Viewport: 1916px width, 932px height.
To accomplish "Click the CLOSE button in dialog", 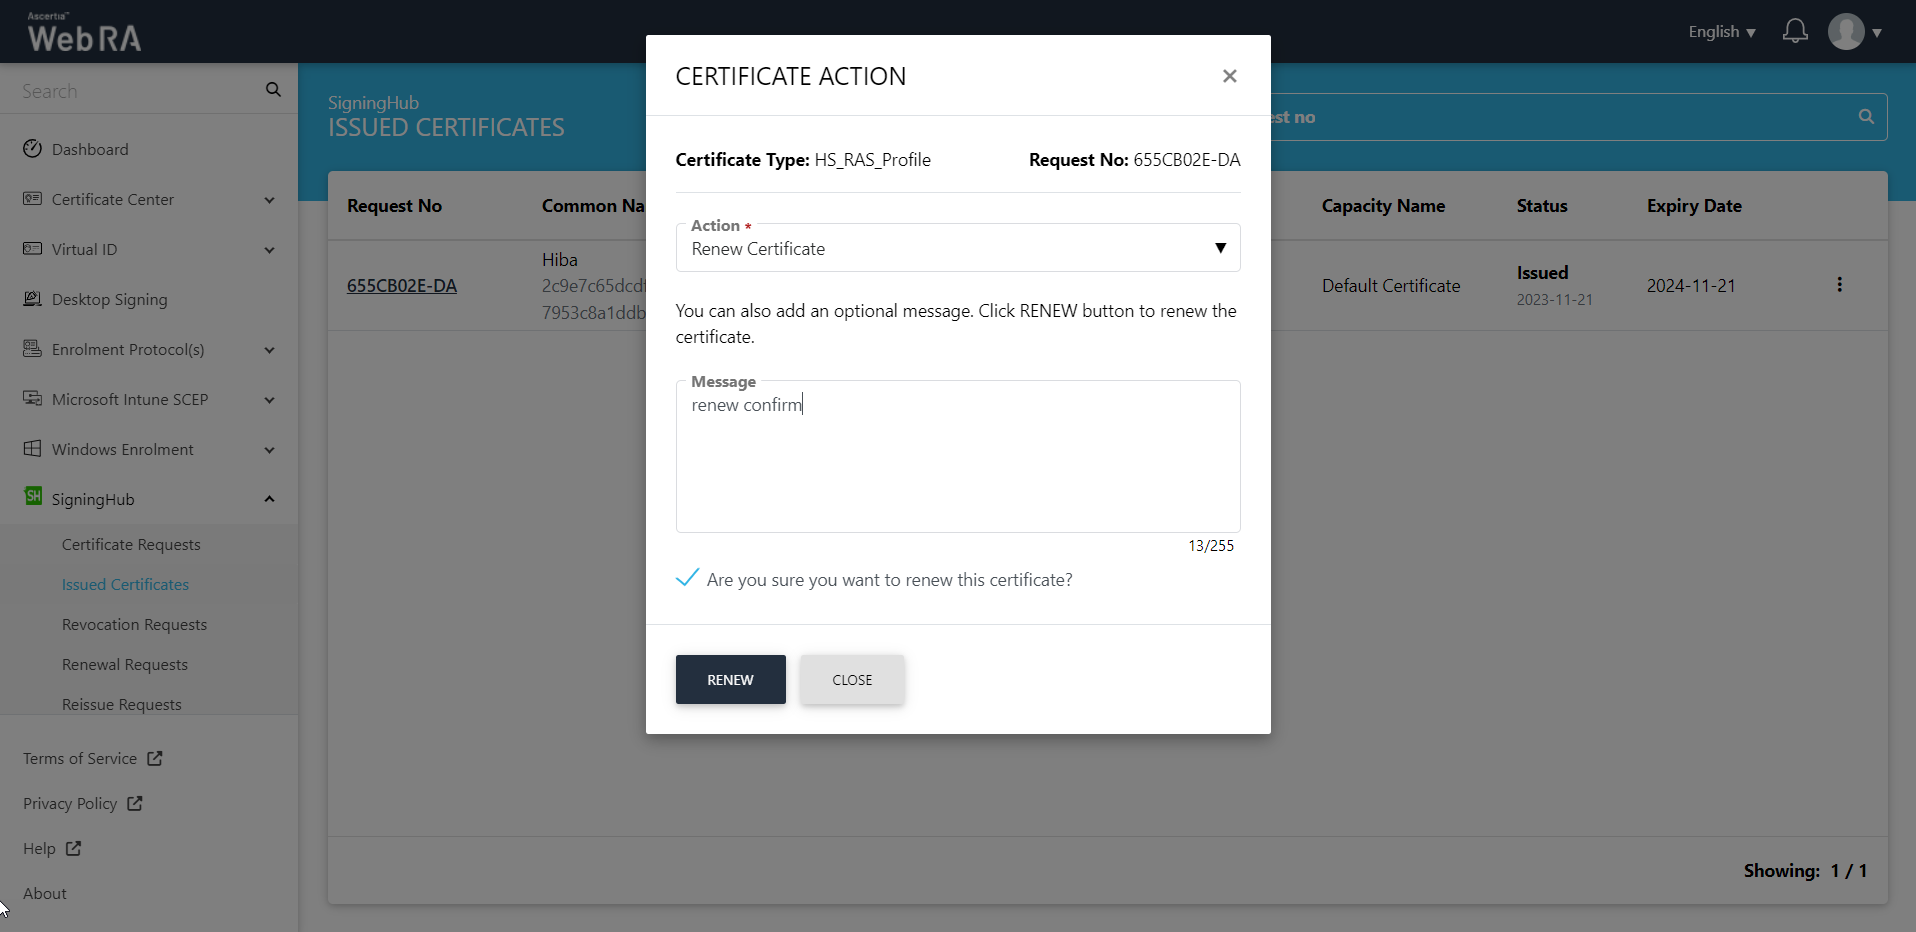I will pos(852,680).
